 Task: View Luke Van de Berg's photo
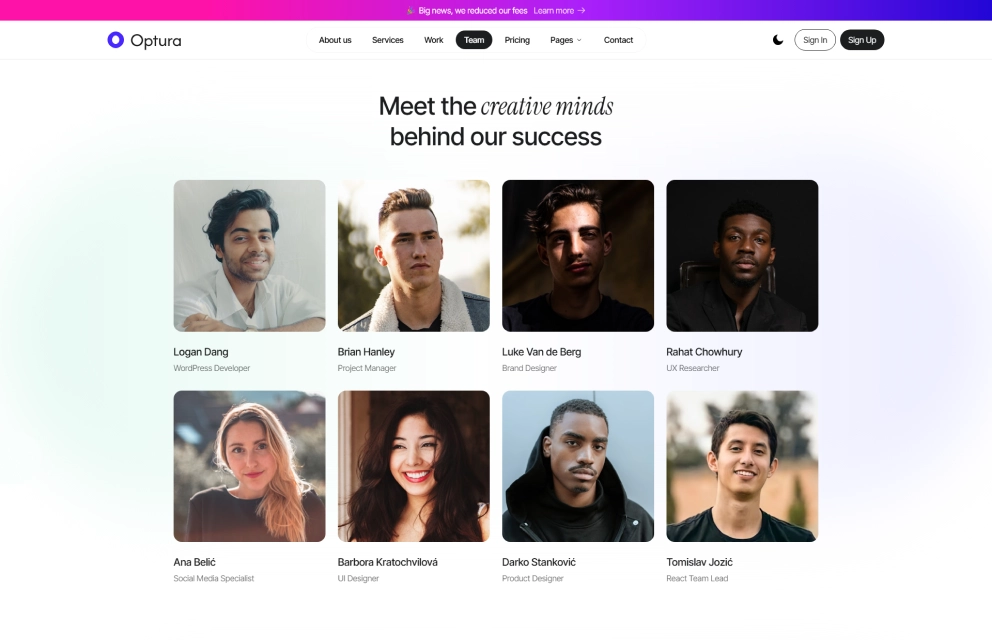578,256
